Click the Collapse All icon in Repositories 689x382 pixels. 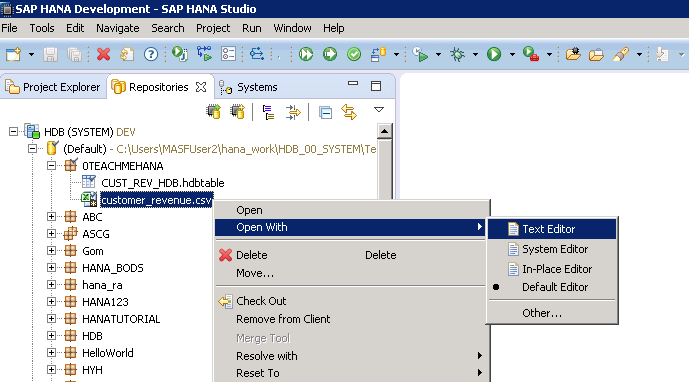pyautogui.click(x=325, y=113)
